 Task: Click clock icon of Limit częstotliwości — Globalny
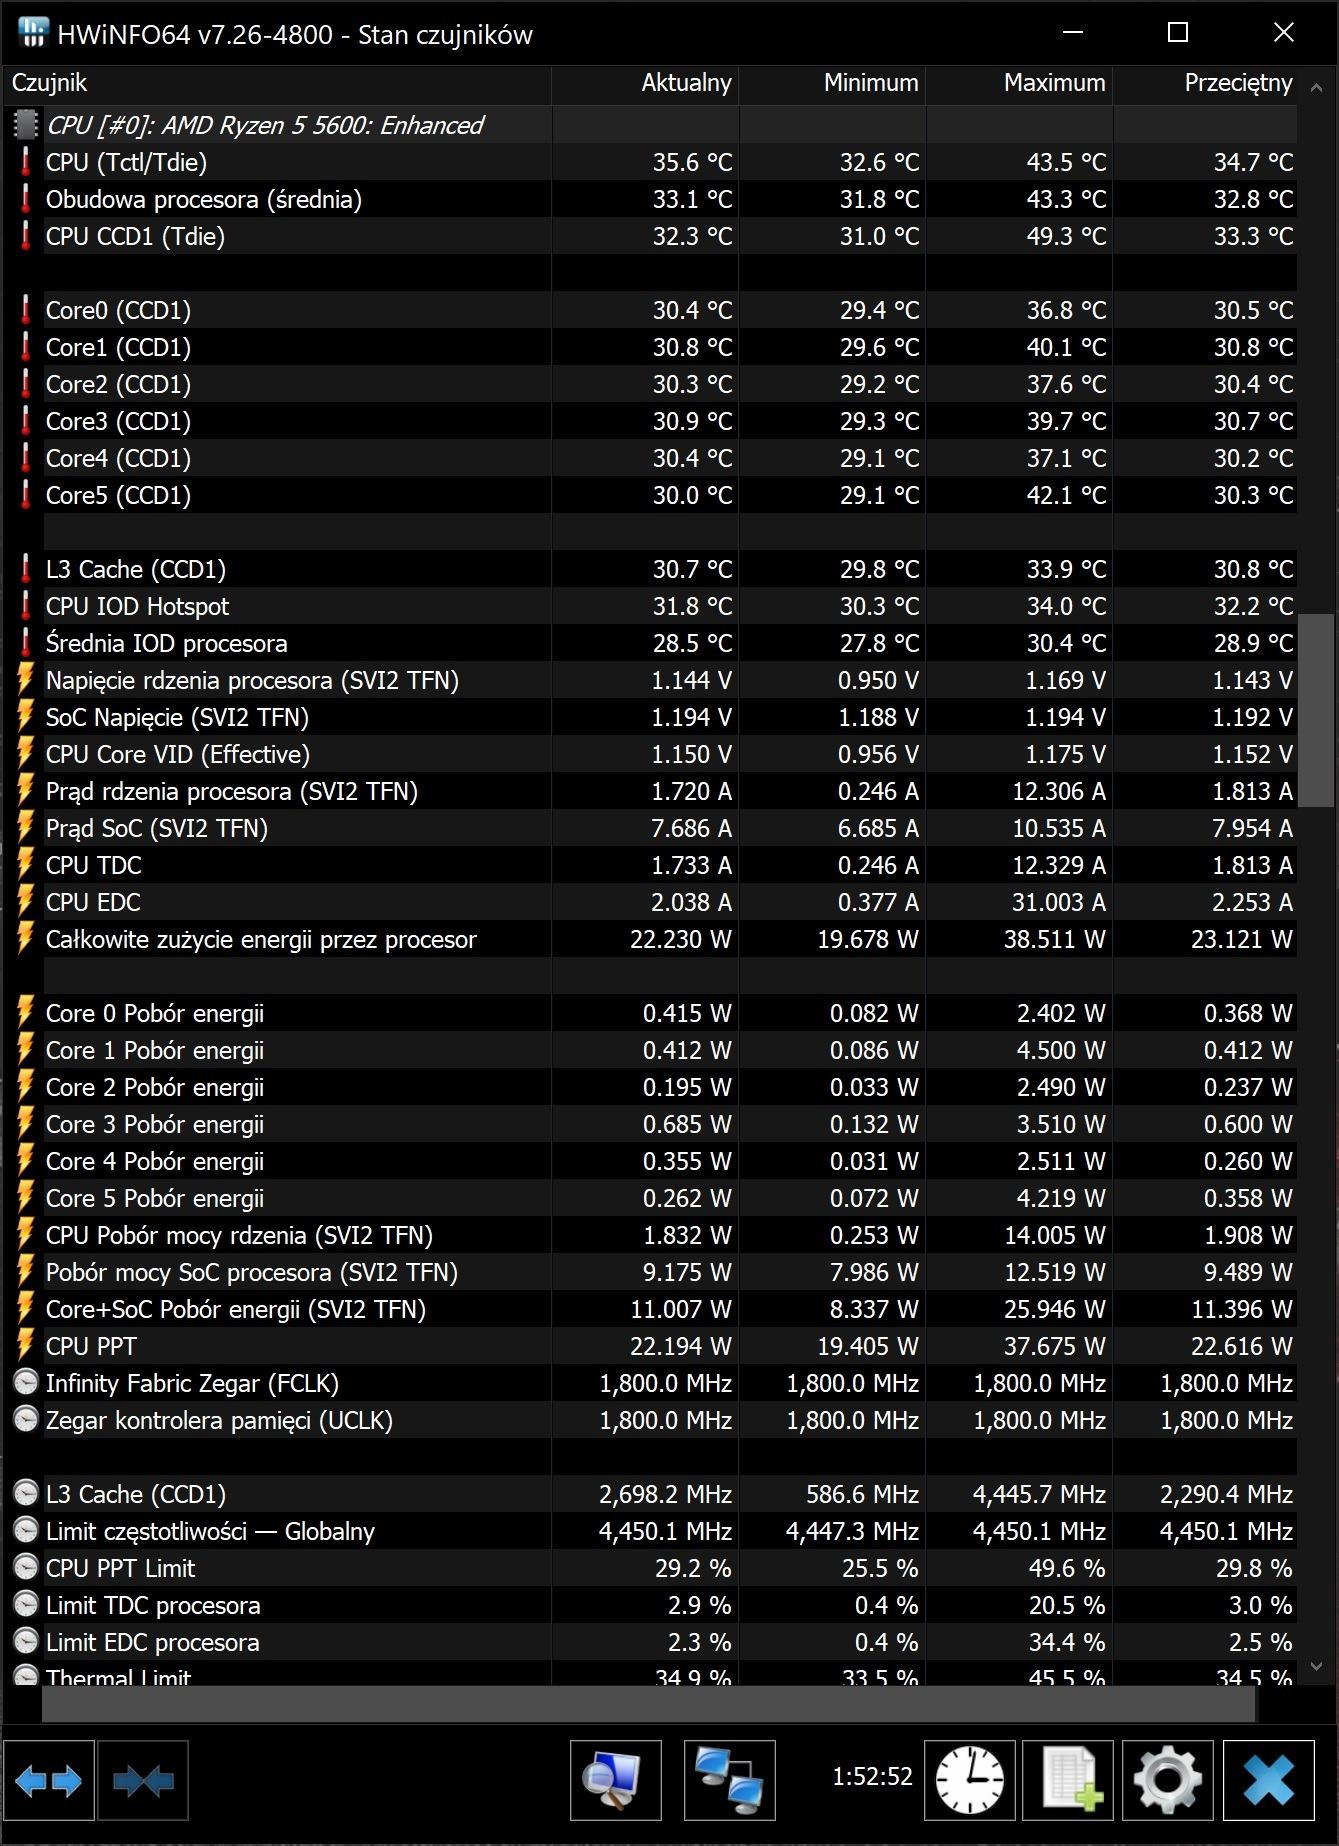(x=25, y=1531)
